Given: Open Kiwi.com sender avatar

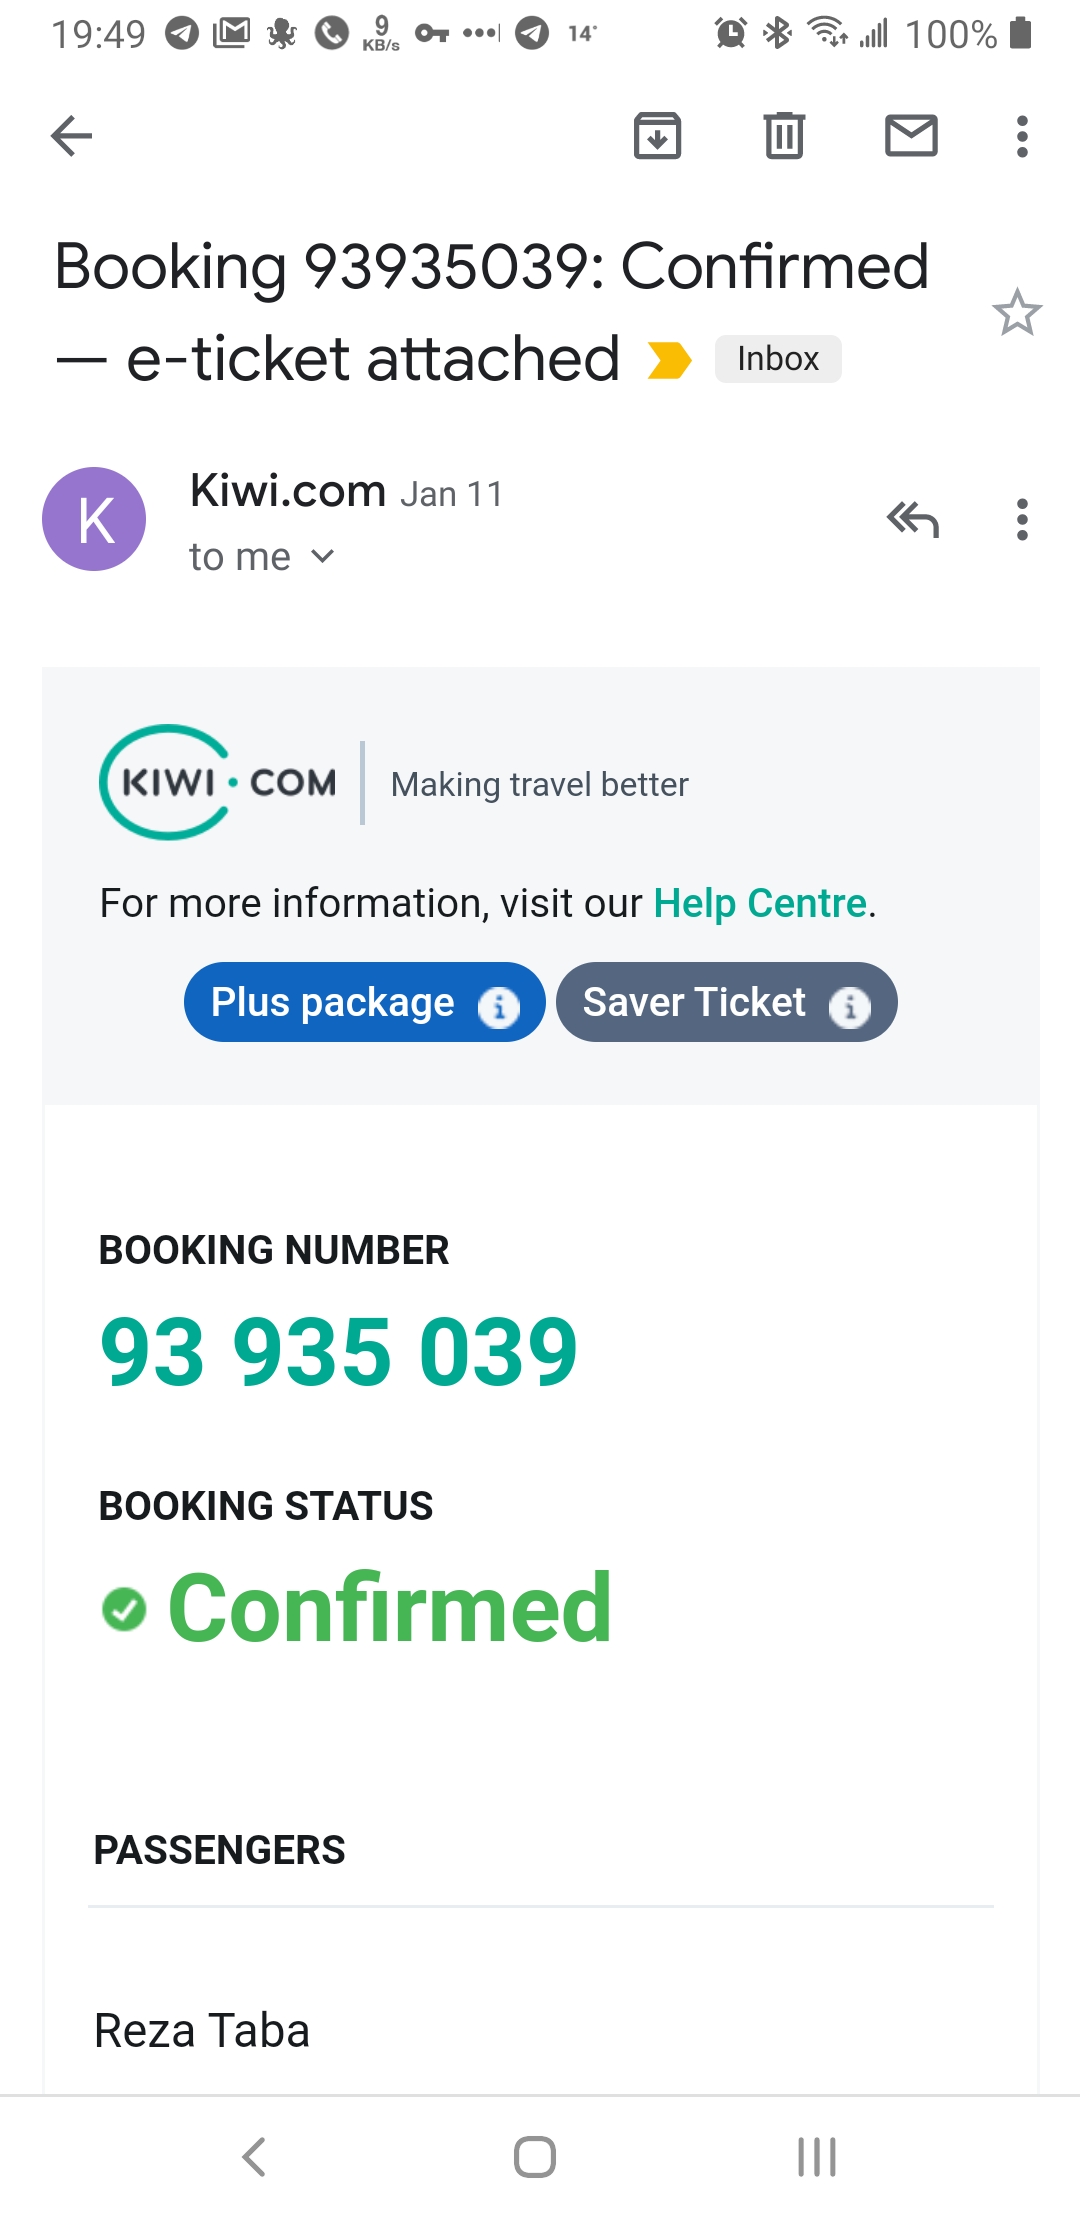Looking at the screenshot, I should click(94, 519).
